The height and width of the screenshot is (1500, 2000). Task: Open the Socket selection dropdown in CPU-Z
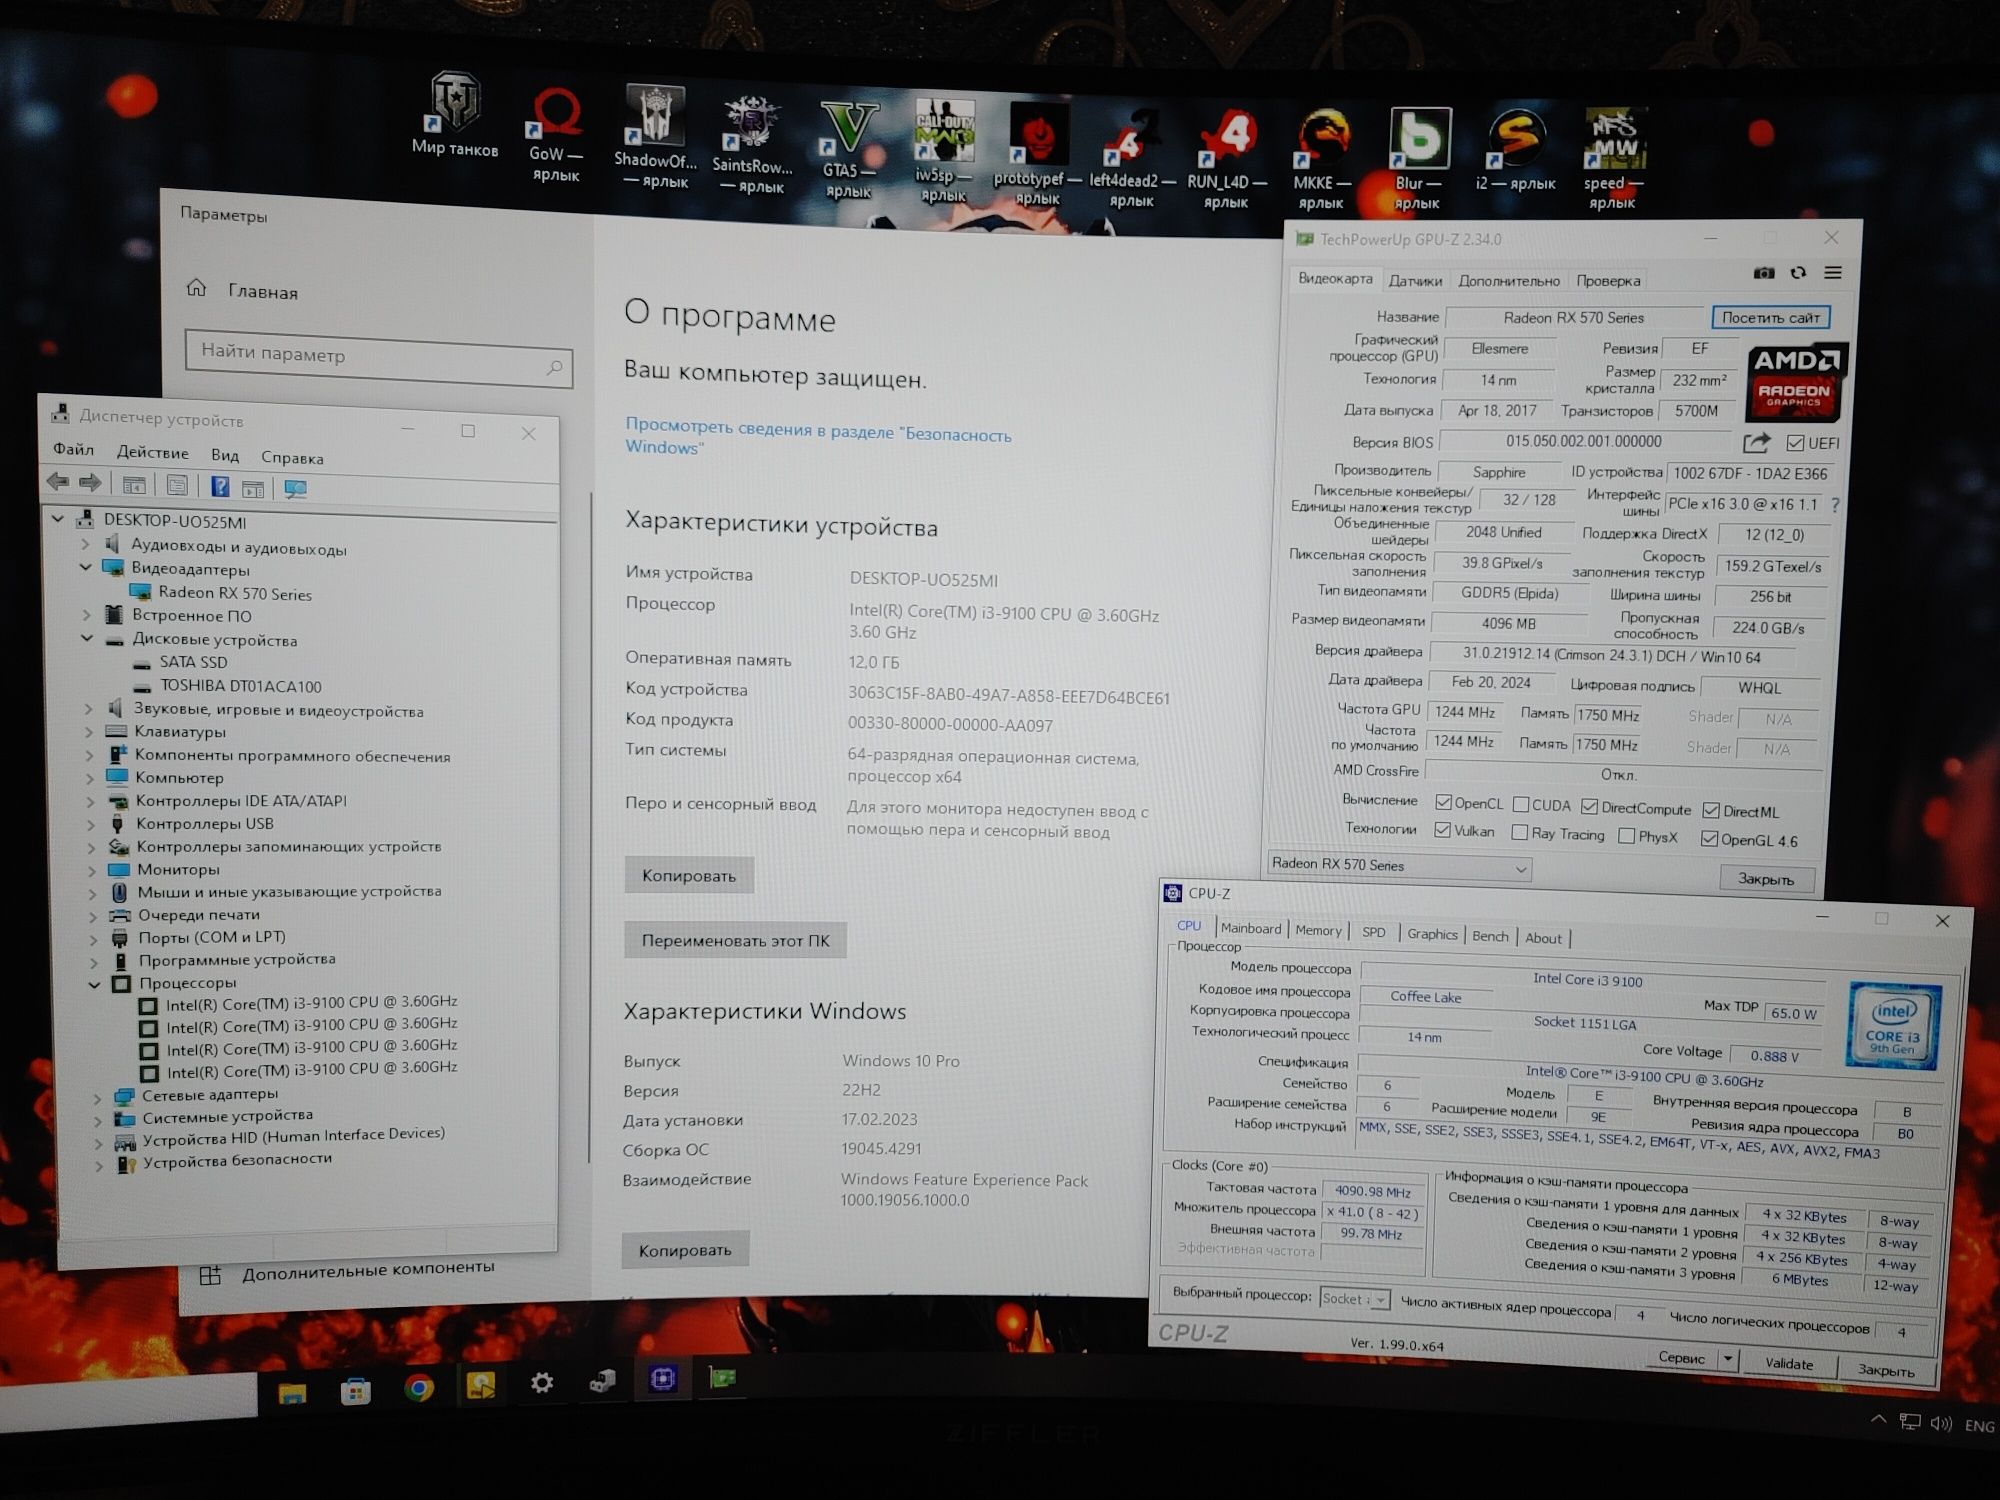pos(1355,1299)
